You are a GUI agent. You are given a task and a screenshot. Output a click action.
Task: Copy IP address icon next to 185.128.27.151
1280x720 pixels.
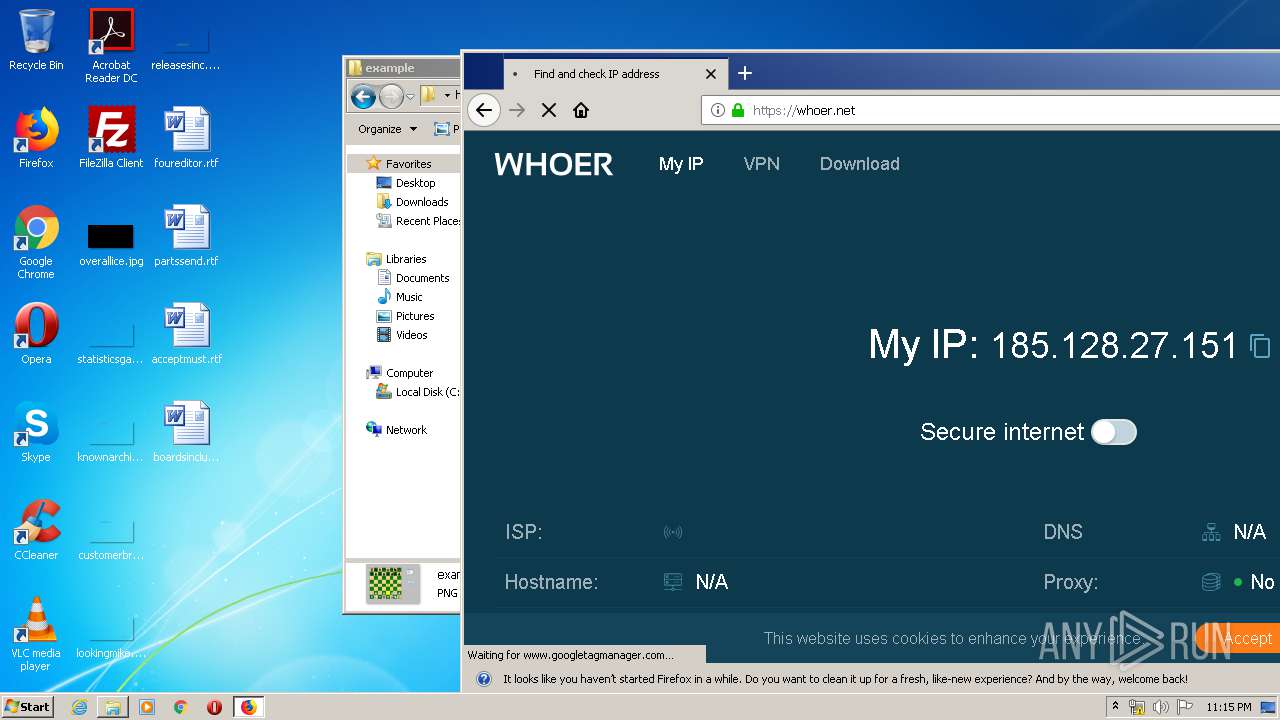[x=1260, y=346]
